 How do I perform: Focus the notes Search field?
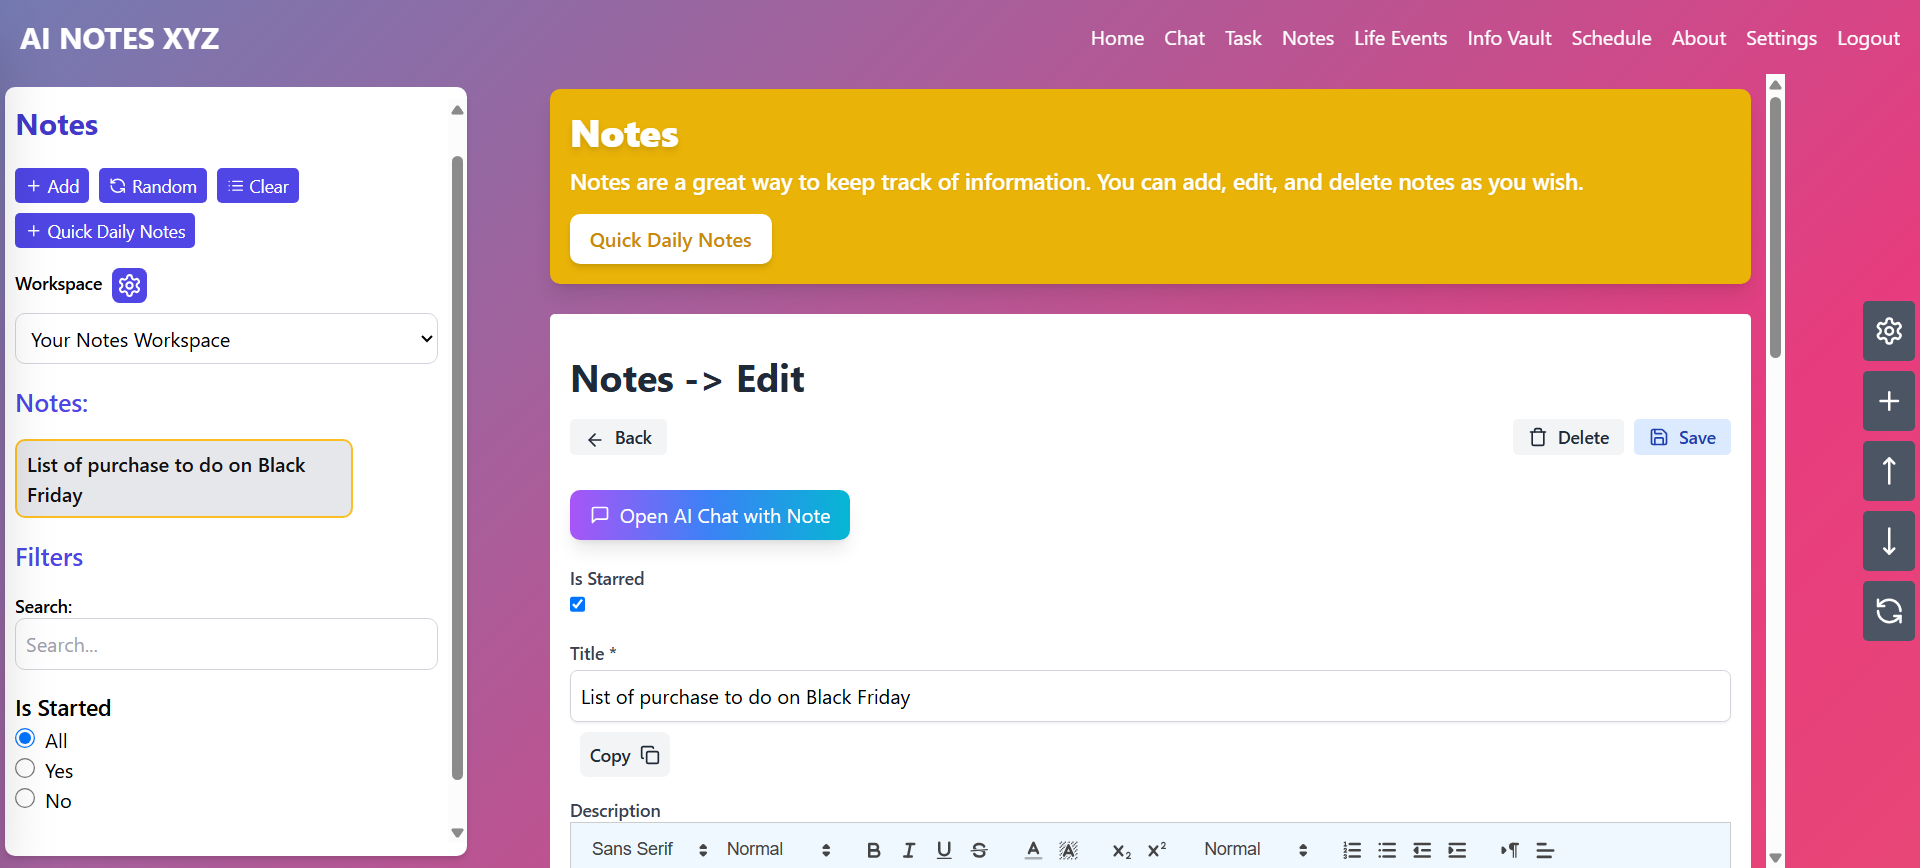point(226,644)
